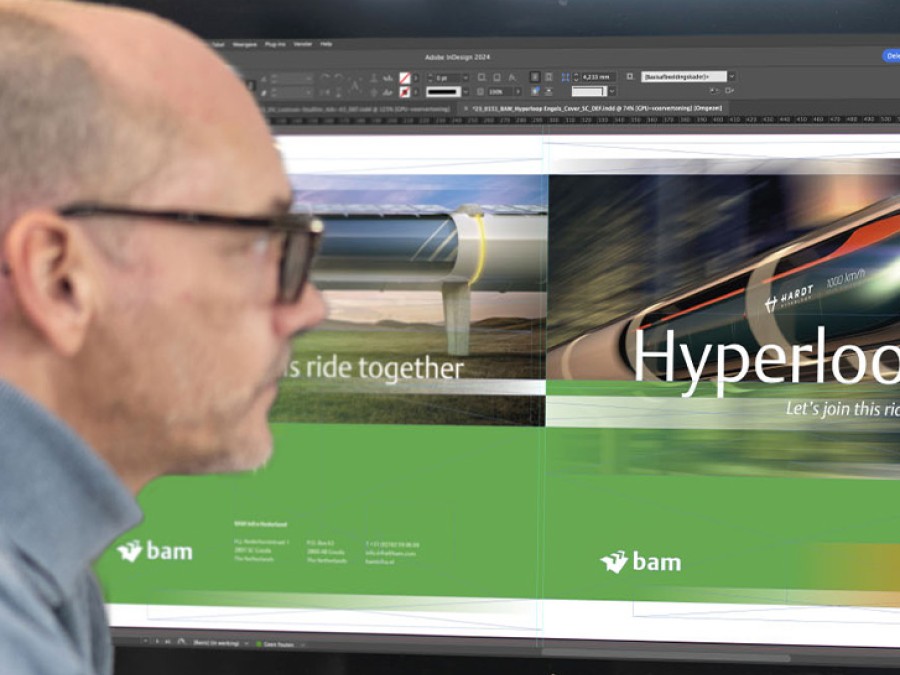Image resolution: width=900 pixels, height=675 pixels.
Task: Open the rotation angle dropdown
Action: [309, 78]
